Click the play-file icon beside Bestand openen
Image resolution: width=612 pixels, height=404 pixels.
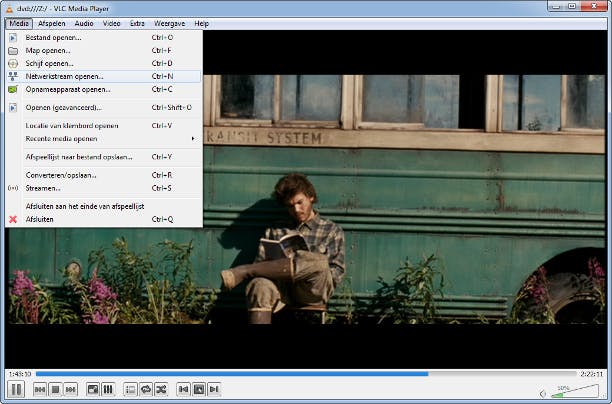(x=13, y=38)
